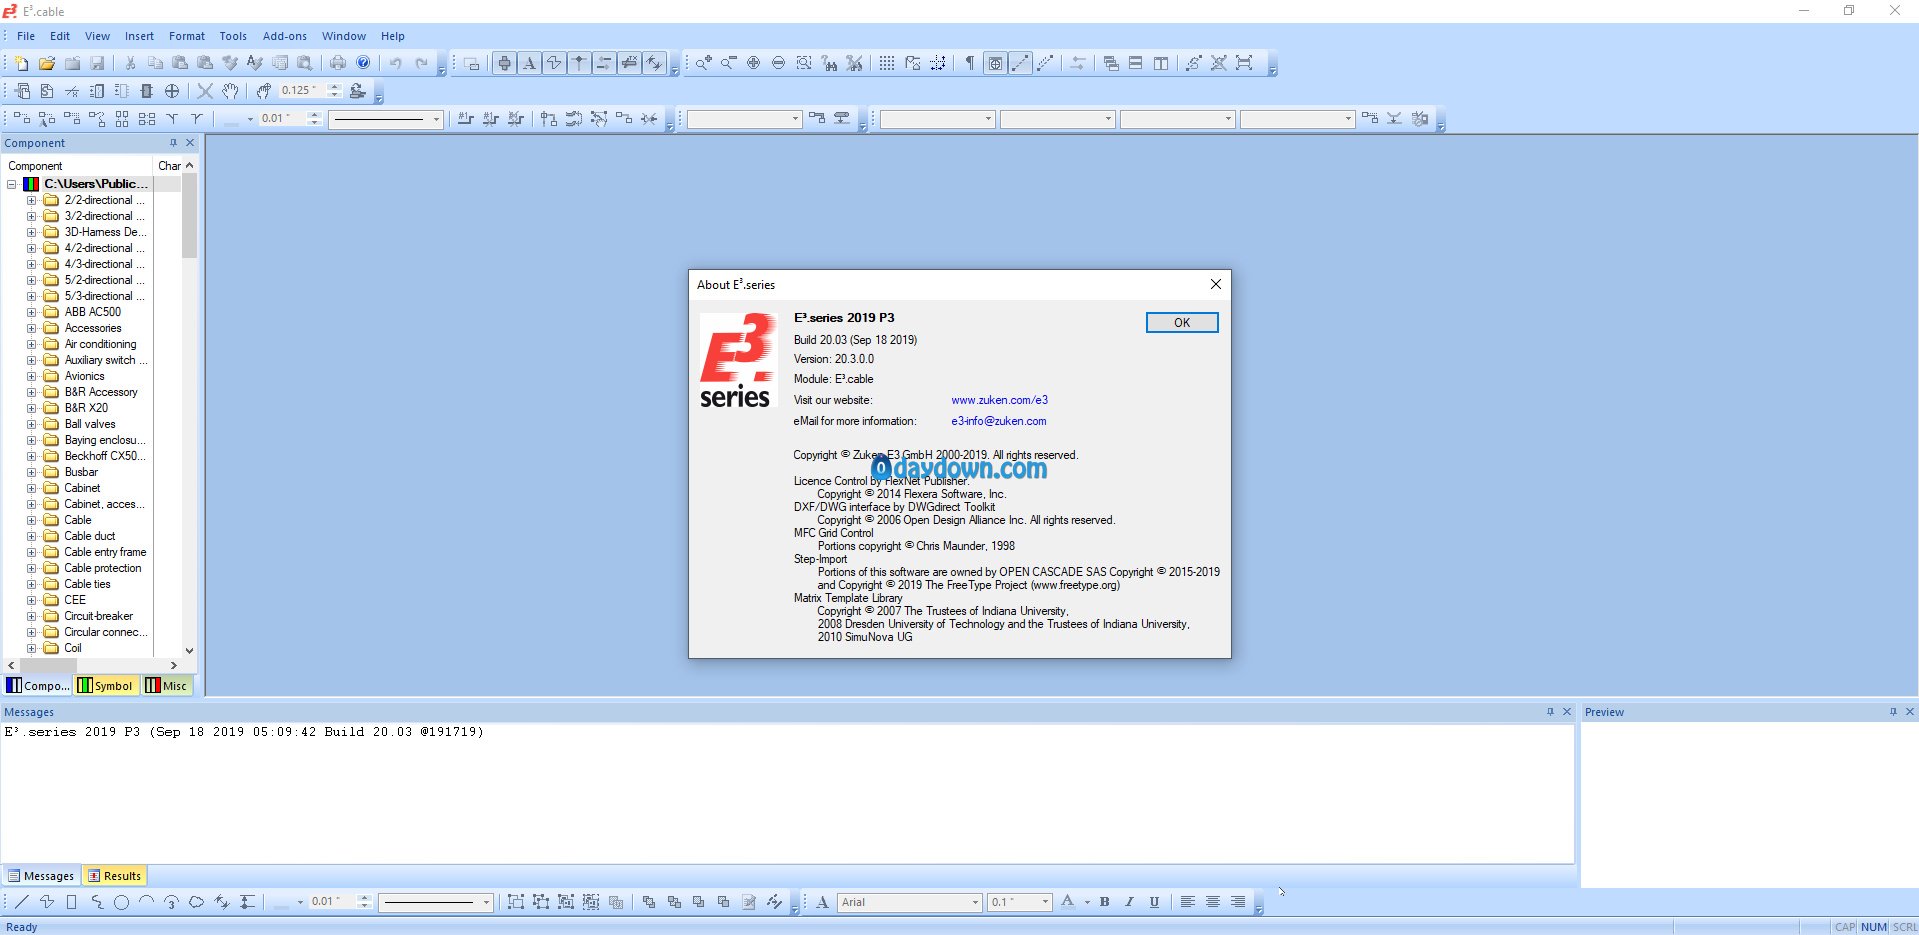Align text right in bottom toolbar
The width and height of the screenshot is (1919, 935).
pos(1238,902)
